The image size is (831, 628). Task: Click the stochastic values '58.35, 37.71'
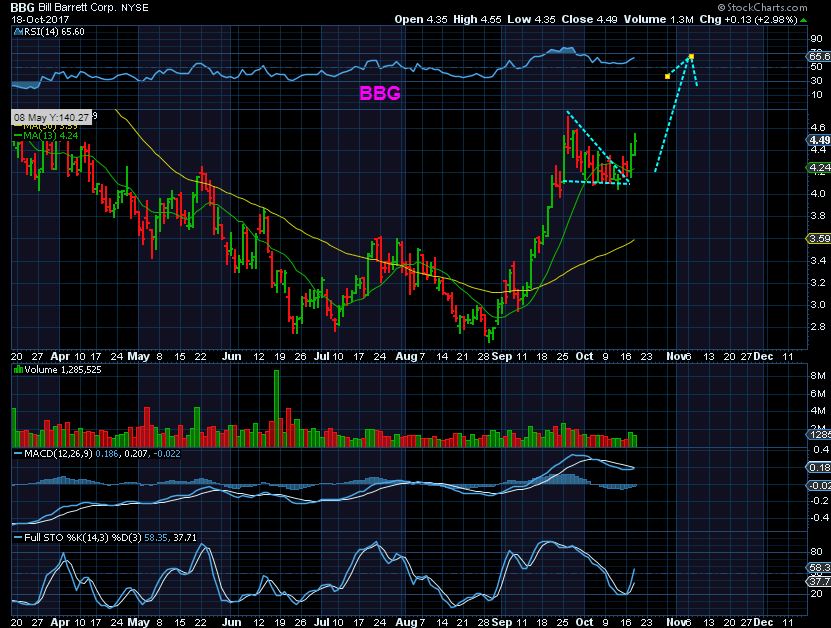tap(170, 538)
